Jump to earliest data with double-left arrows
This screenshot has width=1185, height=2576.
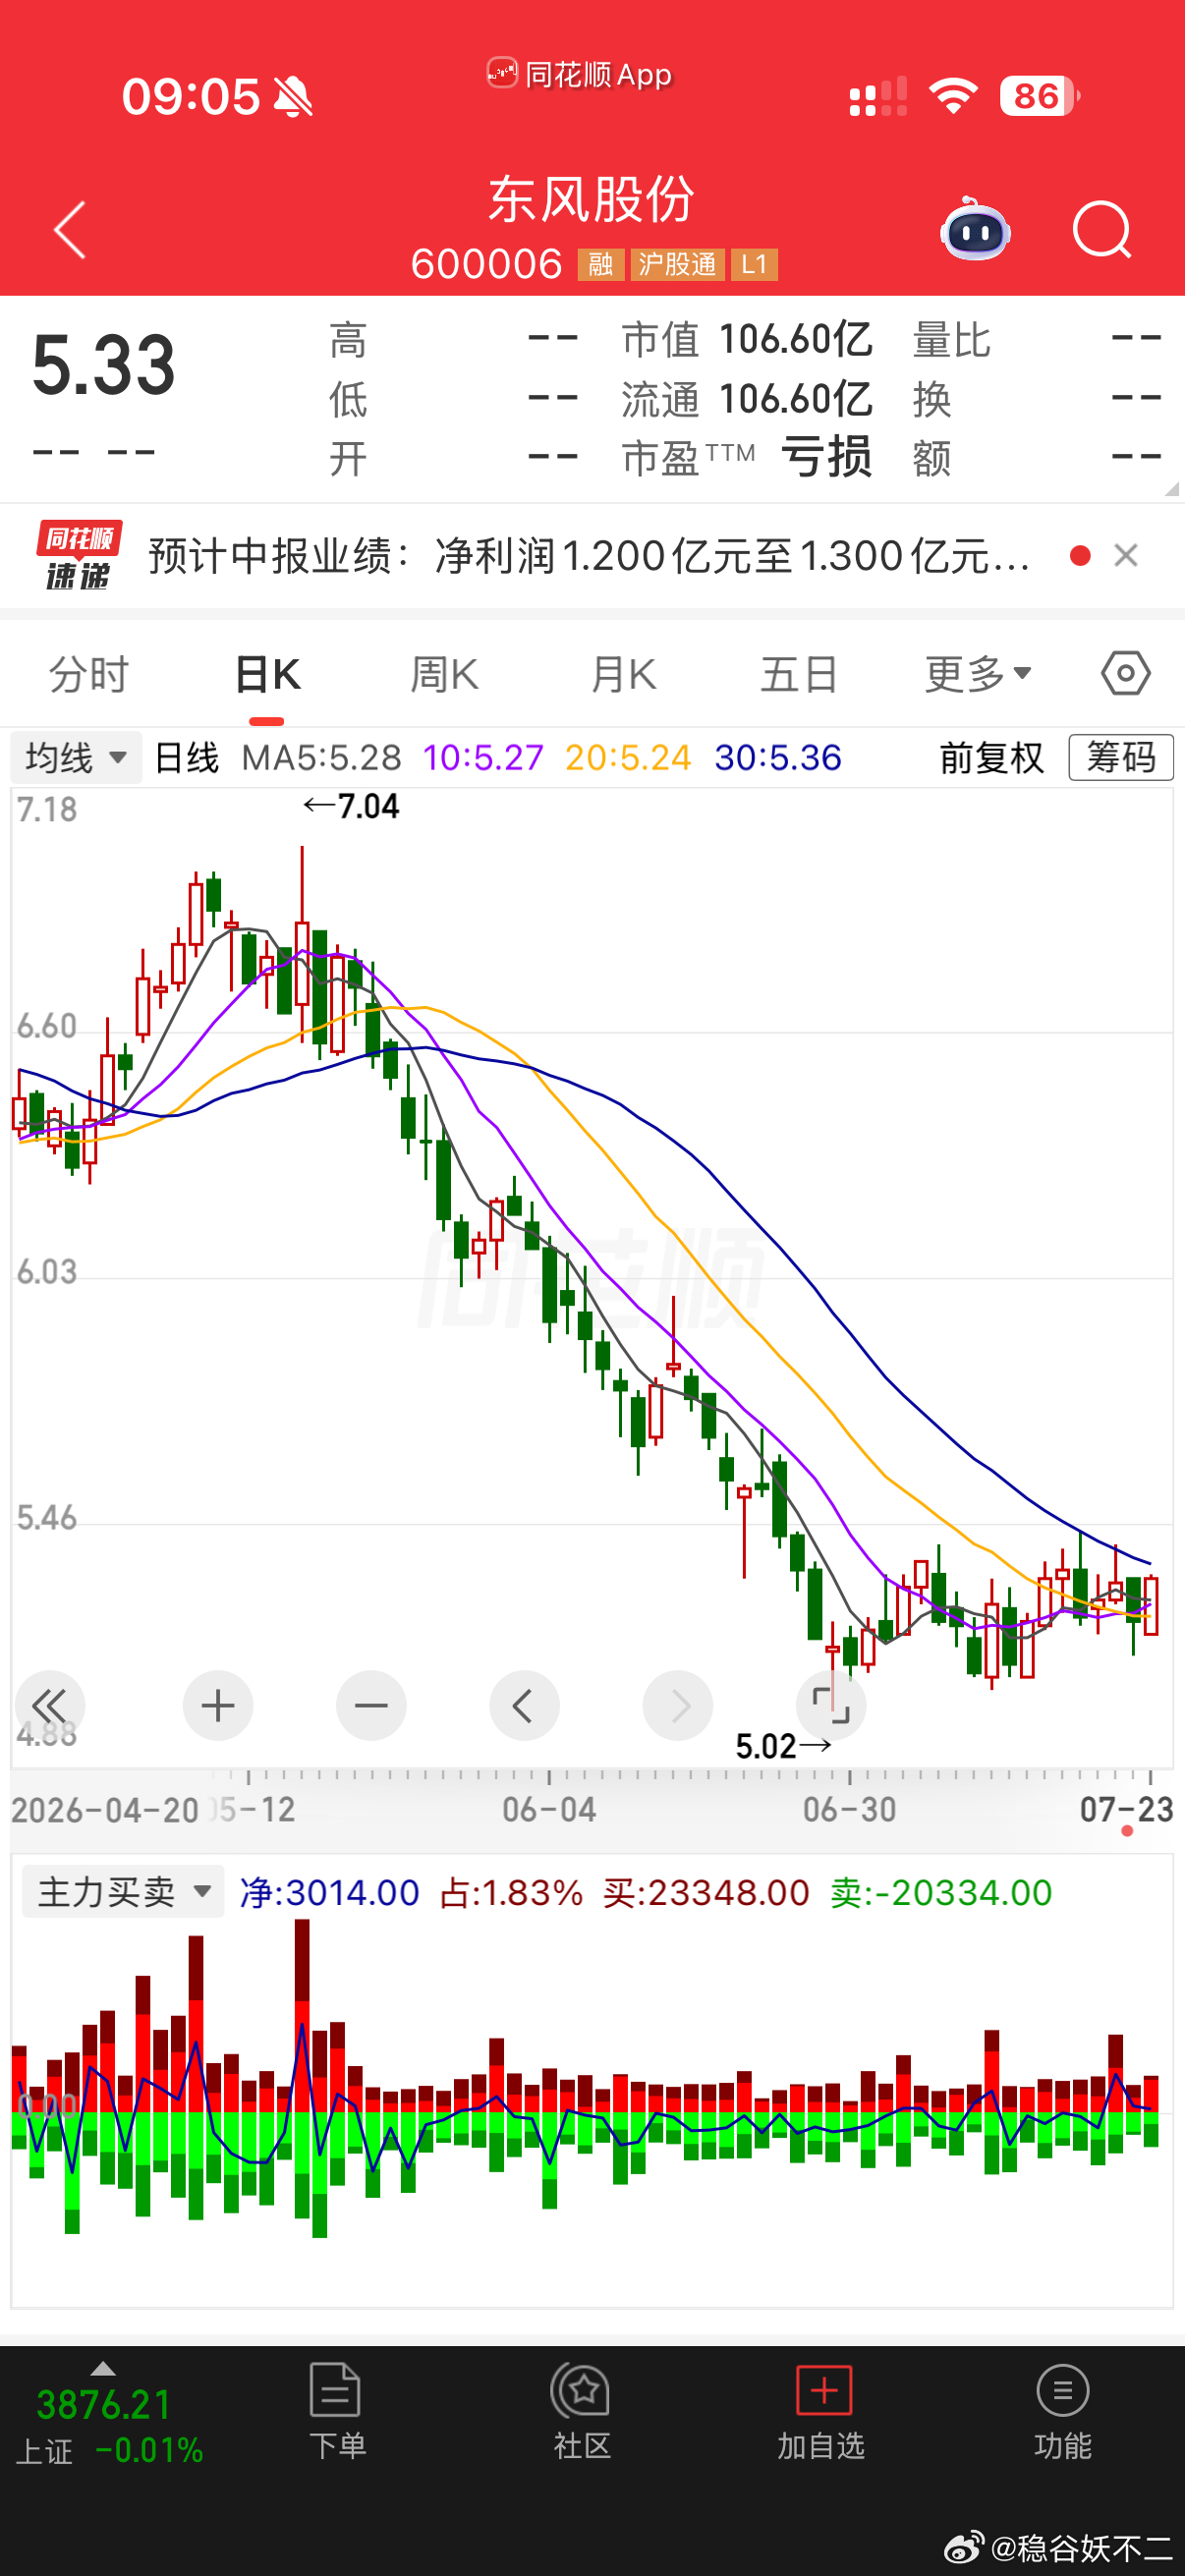pos(50,1705)
